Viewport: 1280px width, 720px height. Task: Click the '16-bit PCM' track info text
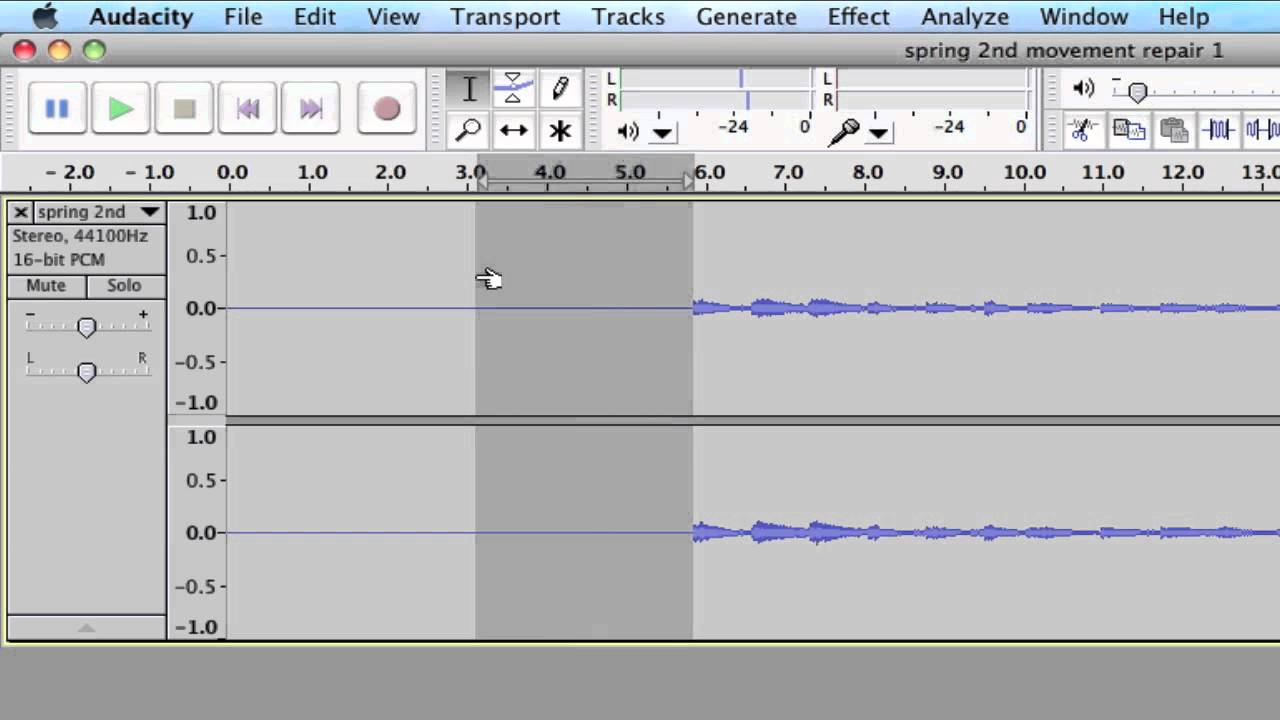59,260
